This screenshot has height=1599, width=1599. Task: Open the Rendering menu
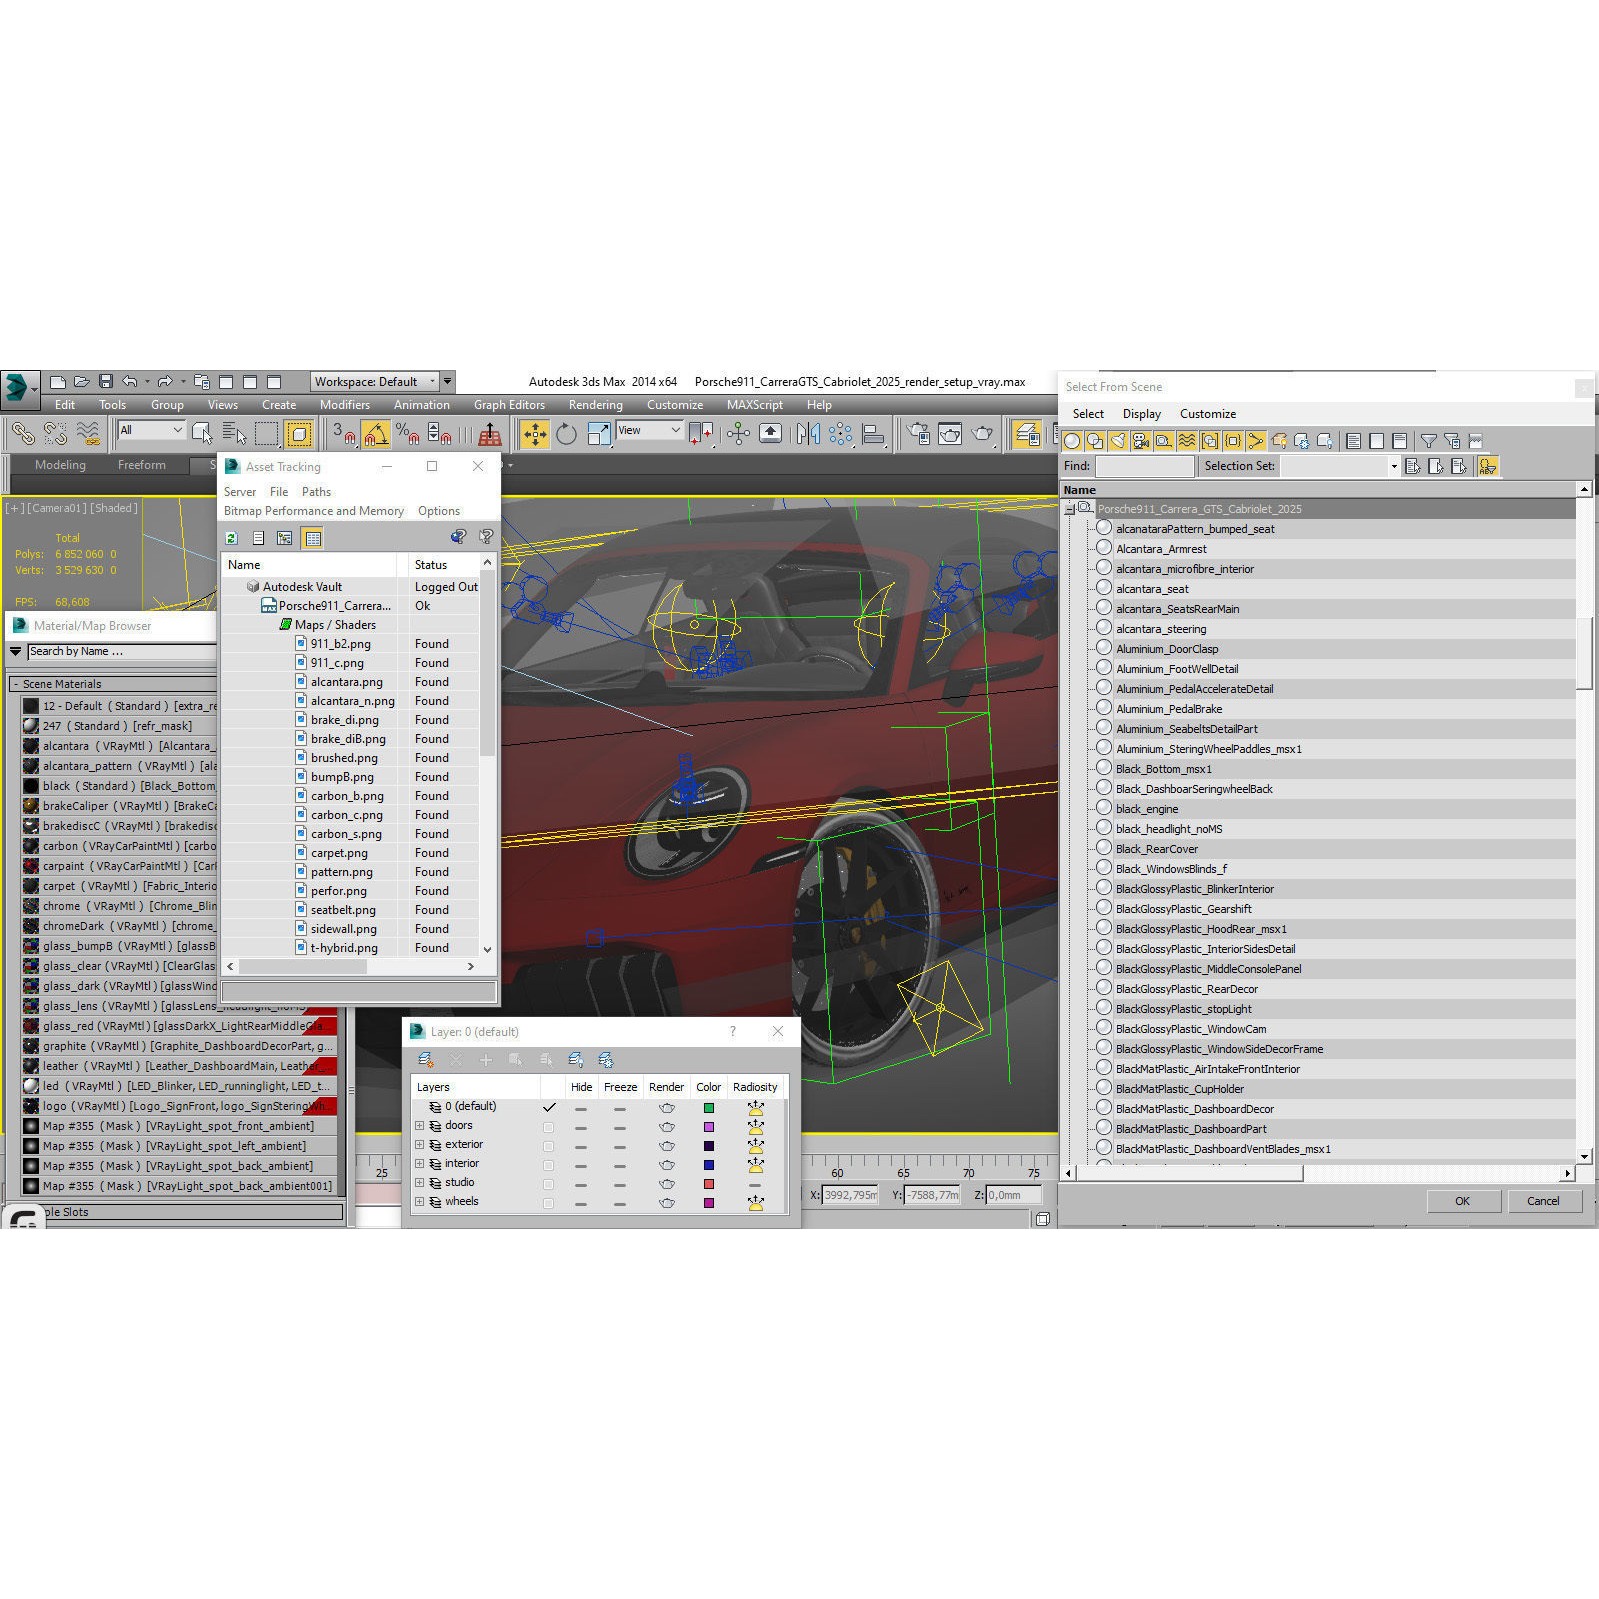point(595,405)
